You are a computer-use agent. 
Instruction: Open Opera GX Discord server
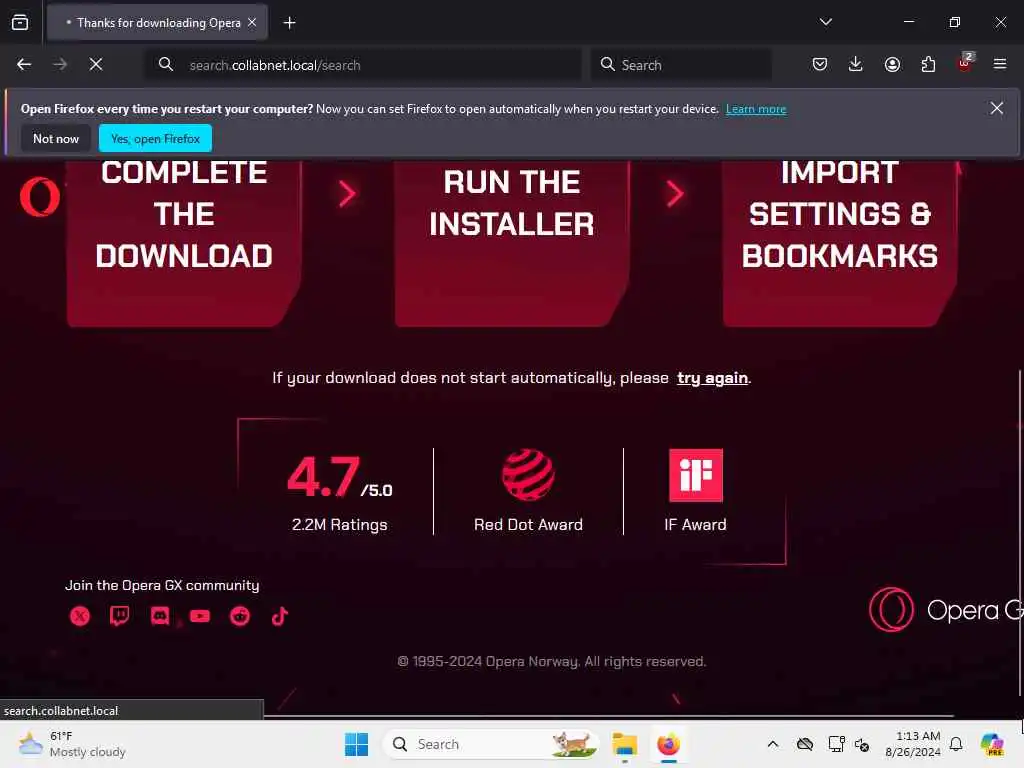[x=160, y=616]
